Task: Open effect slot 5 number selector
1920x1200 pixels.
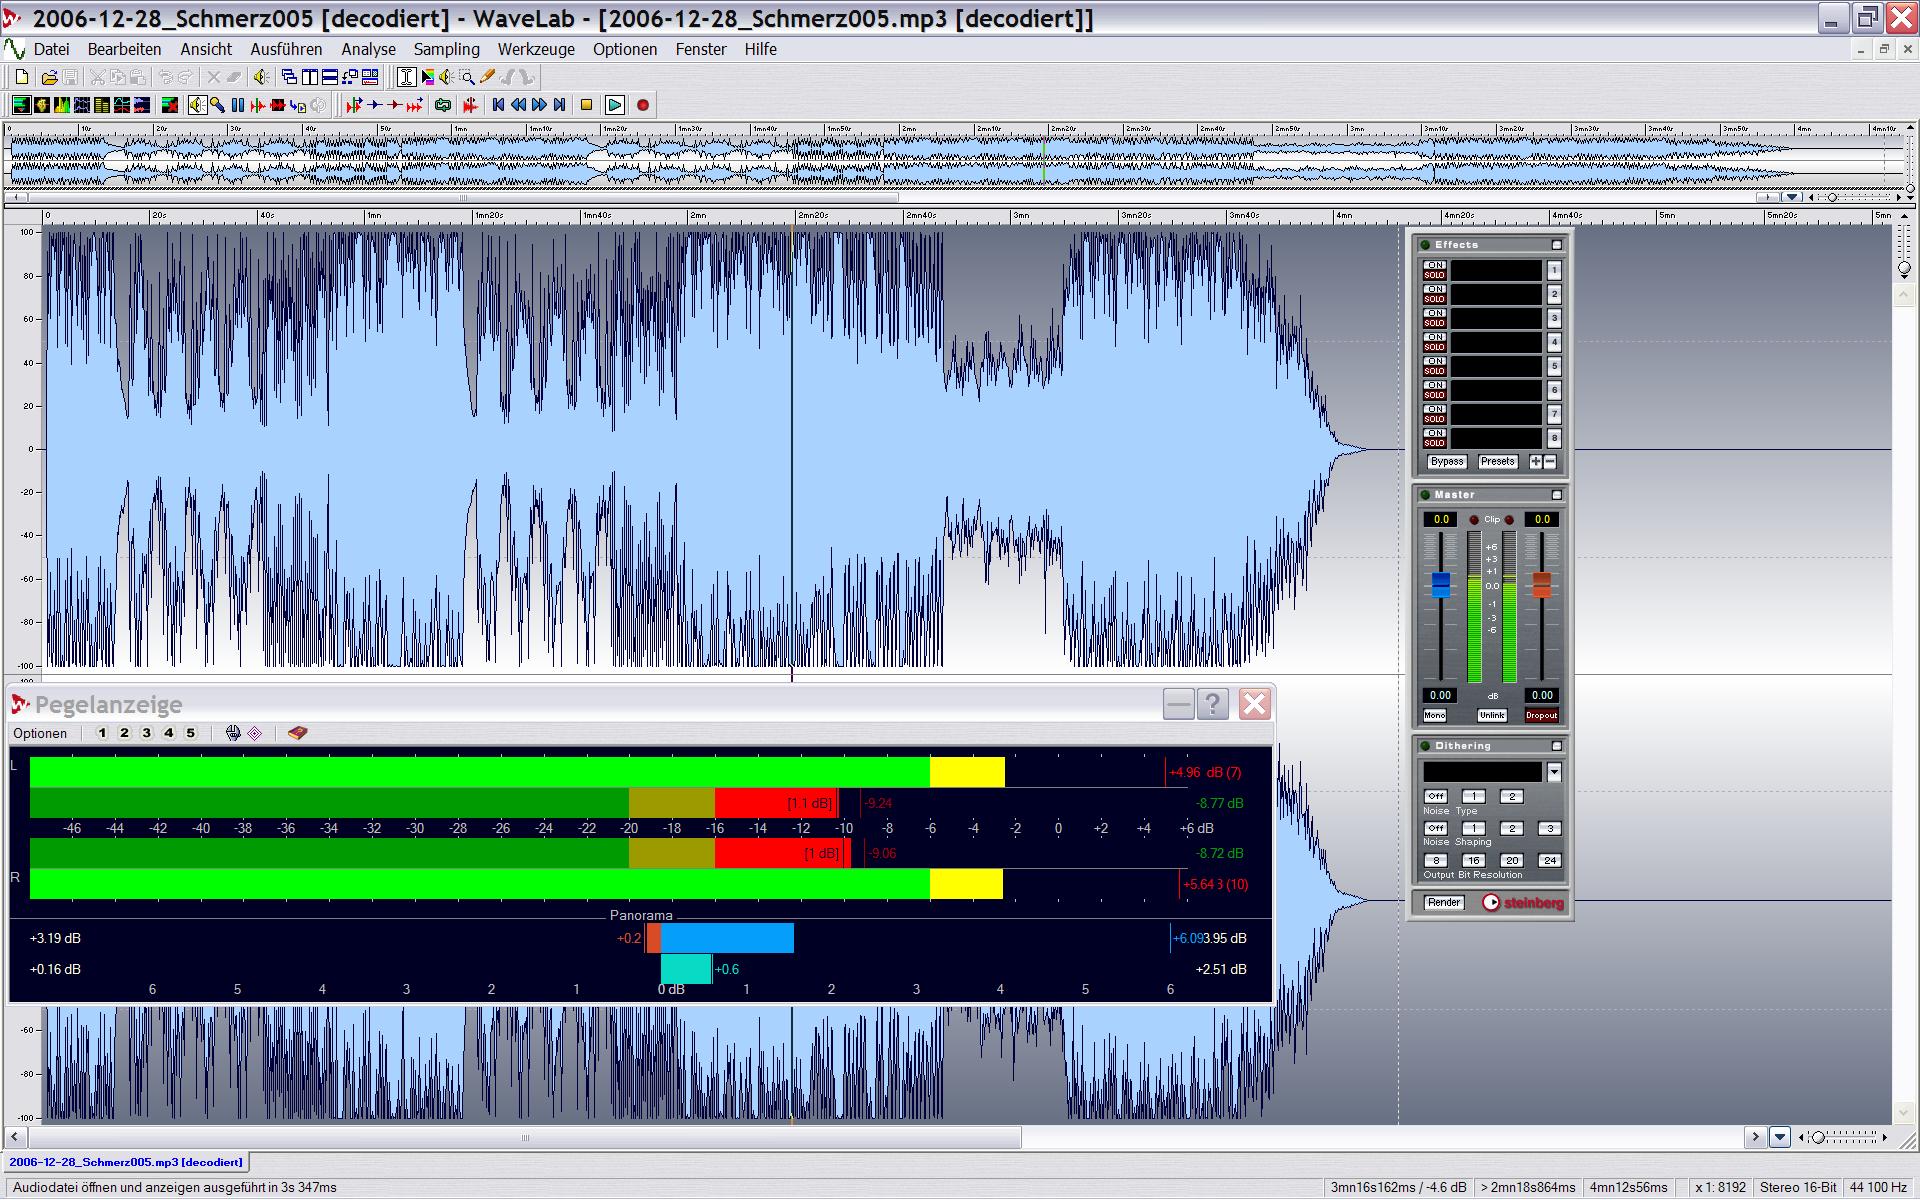Action: [x=1554, y=366]
